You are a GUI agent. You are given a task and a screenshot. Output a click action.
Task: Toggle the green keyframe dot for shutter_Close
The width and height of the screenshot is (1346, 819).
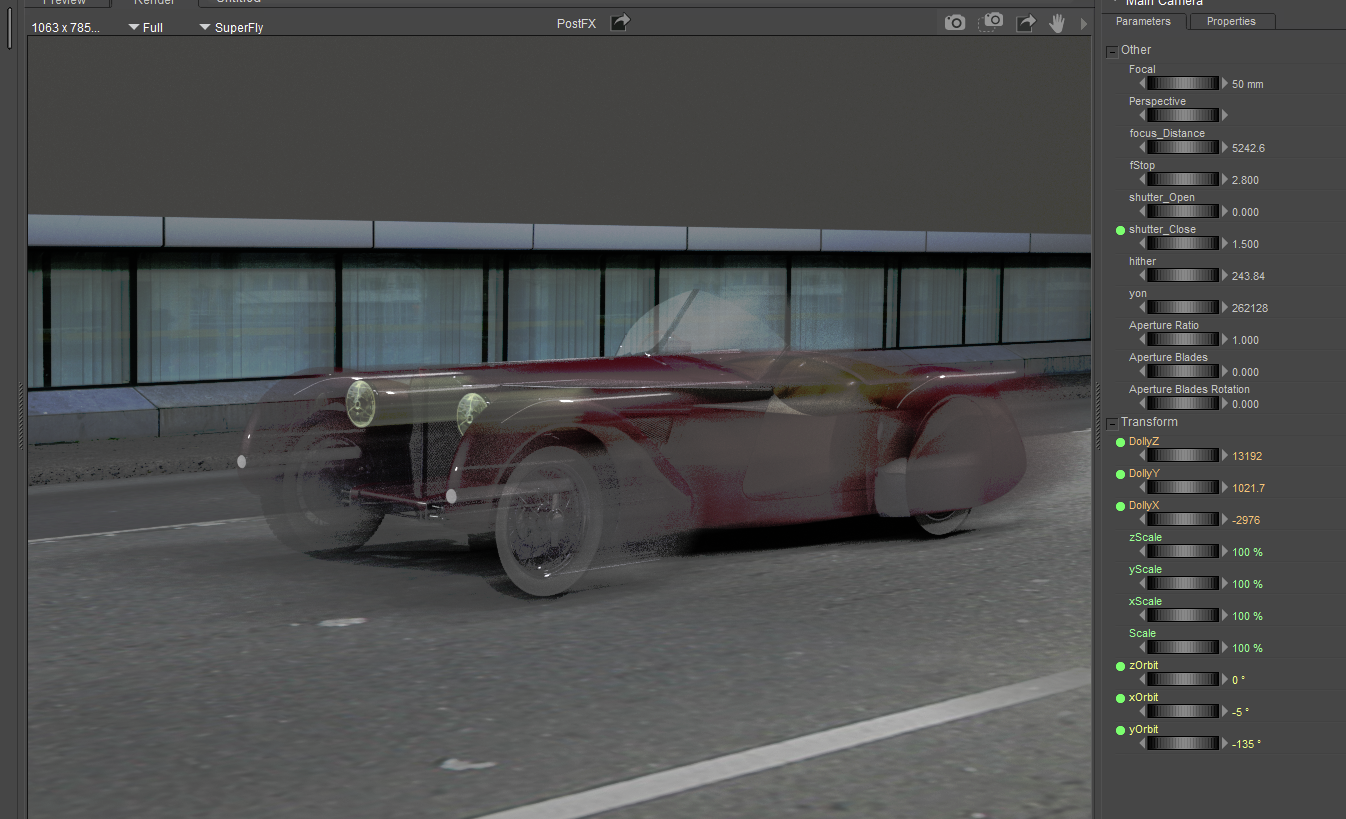click(x=1120, y=230)
